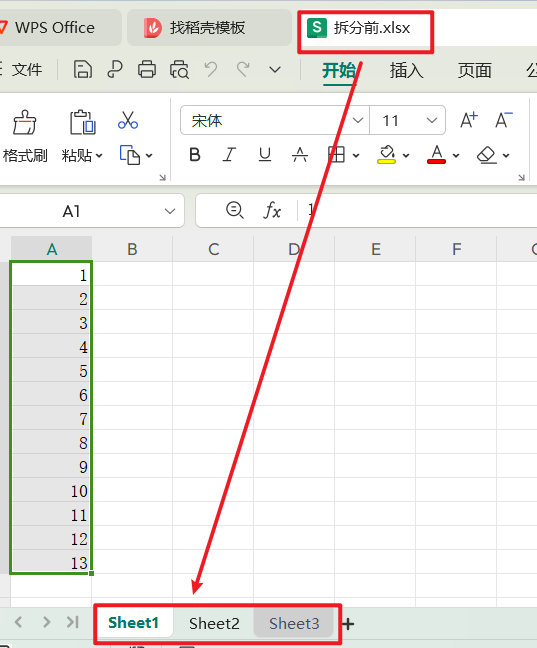Switch to the 开始 ribbon tab
Screen dimensions: 537x648
coord(339,70)
